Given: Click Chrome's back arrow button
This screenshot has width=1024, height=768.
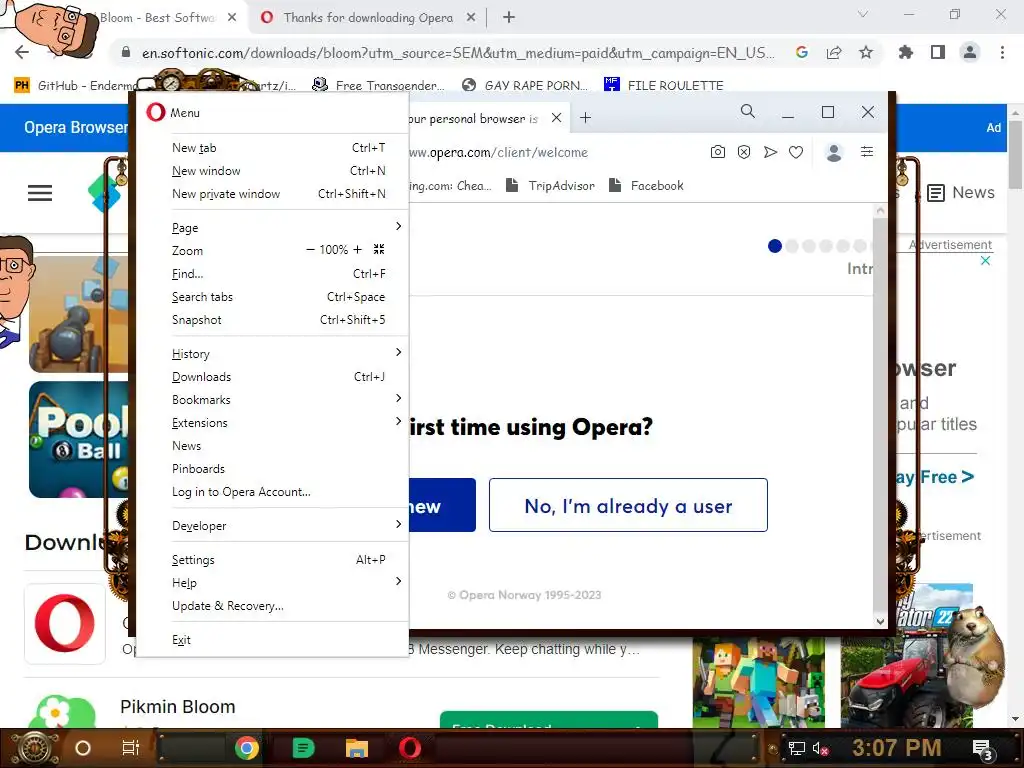Looking at the screenshot, I should (22, 52).
